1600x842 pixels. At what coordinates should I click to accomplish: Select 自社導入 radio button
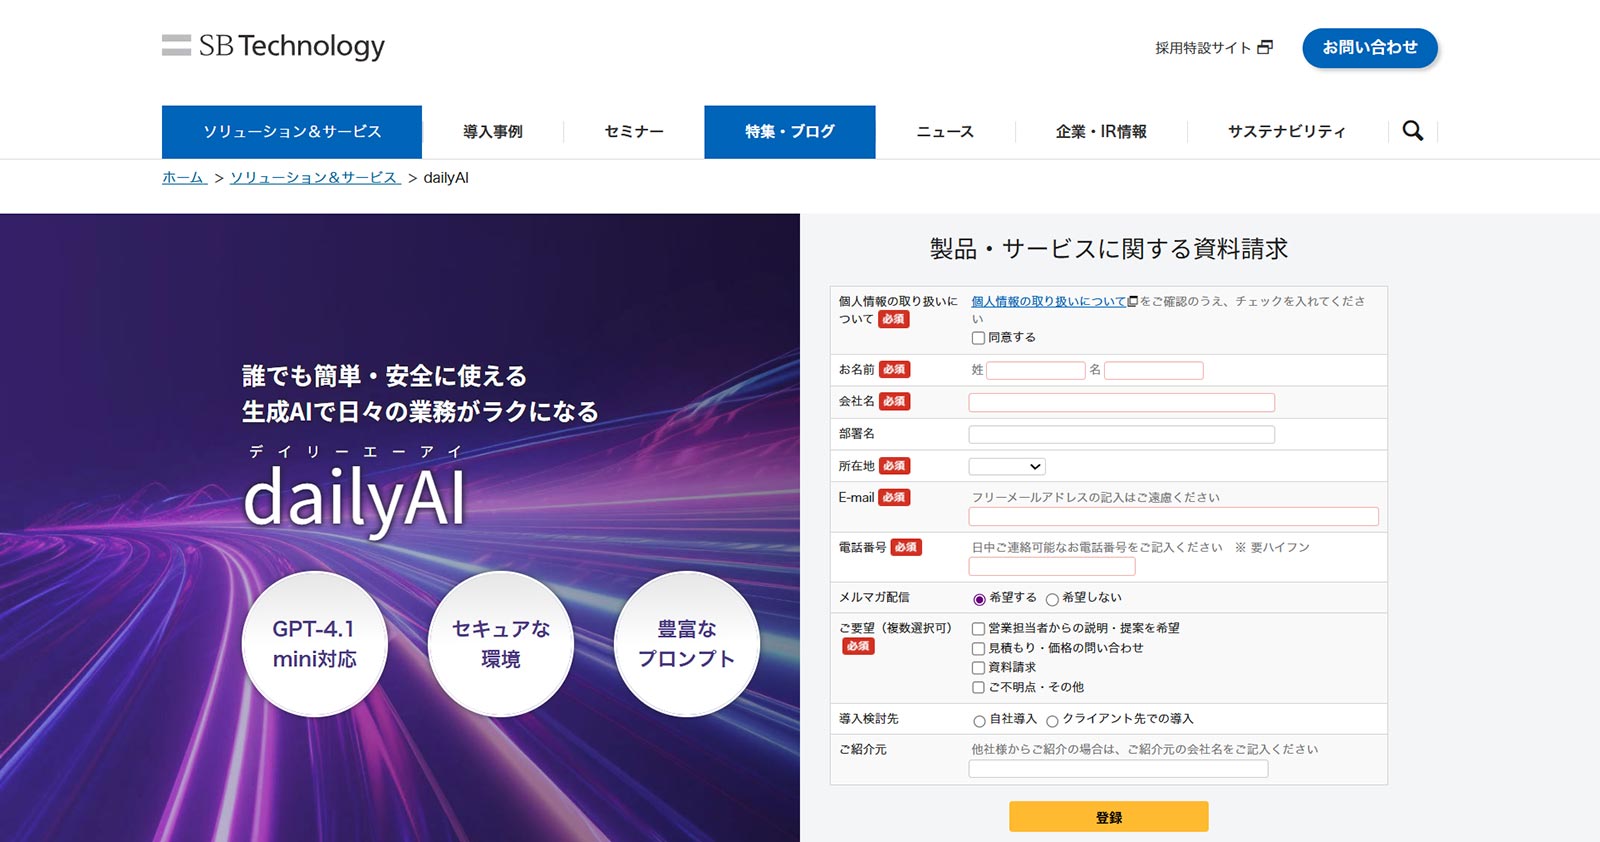(x=979, y=720)
